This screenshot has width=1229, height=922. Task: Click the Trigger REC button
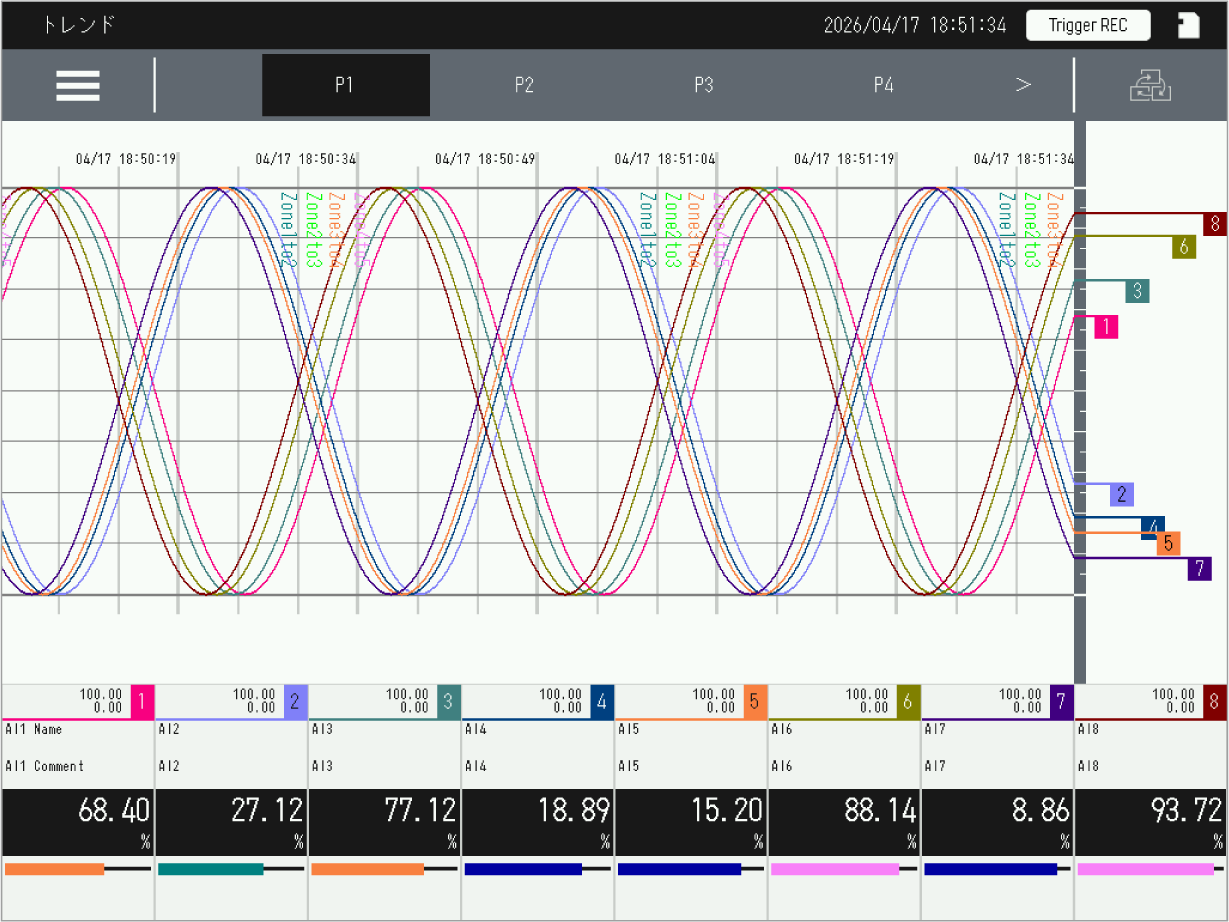pyautogui.click(x=1088, y=26)
